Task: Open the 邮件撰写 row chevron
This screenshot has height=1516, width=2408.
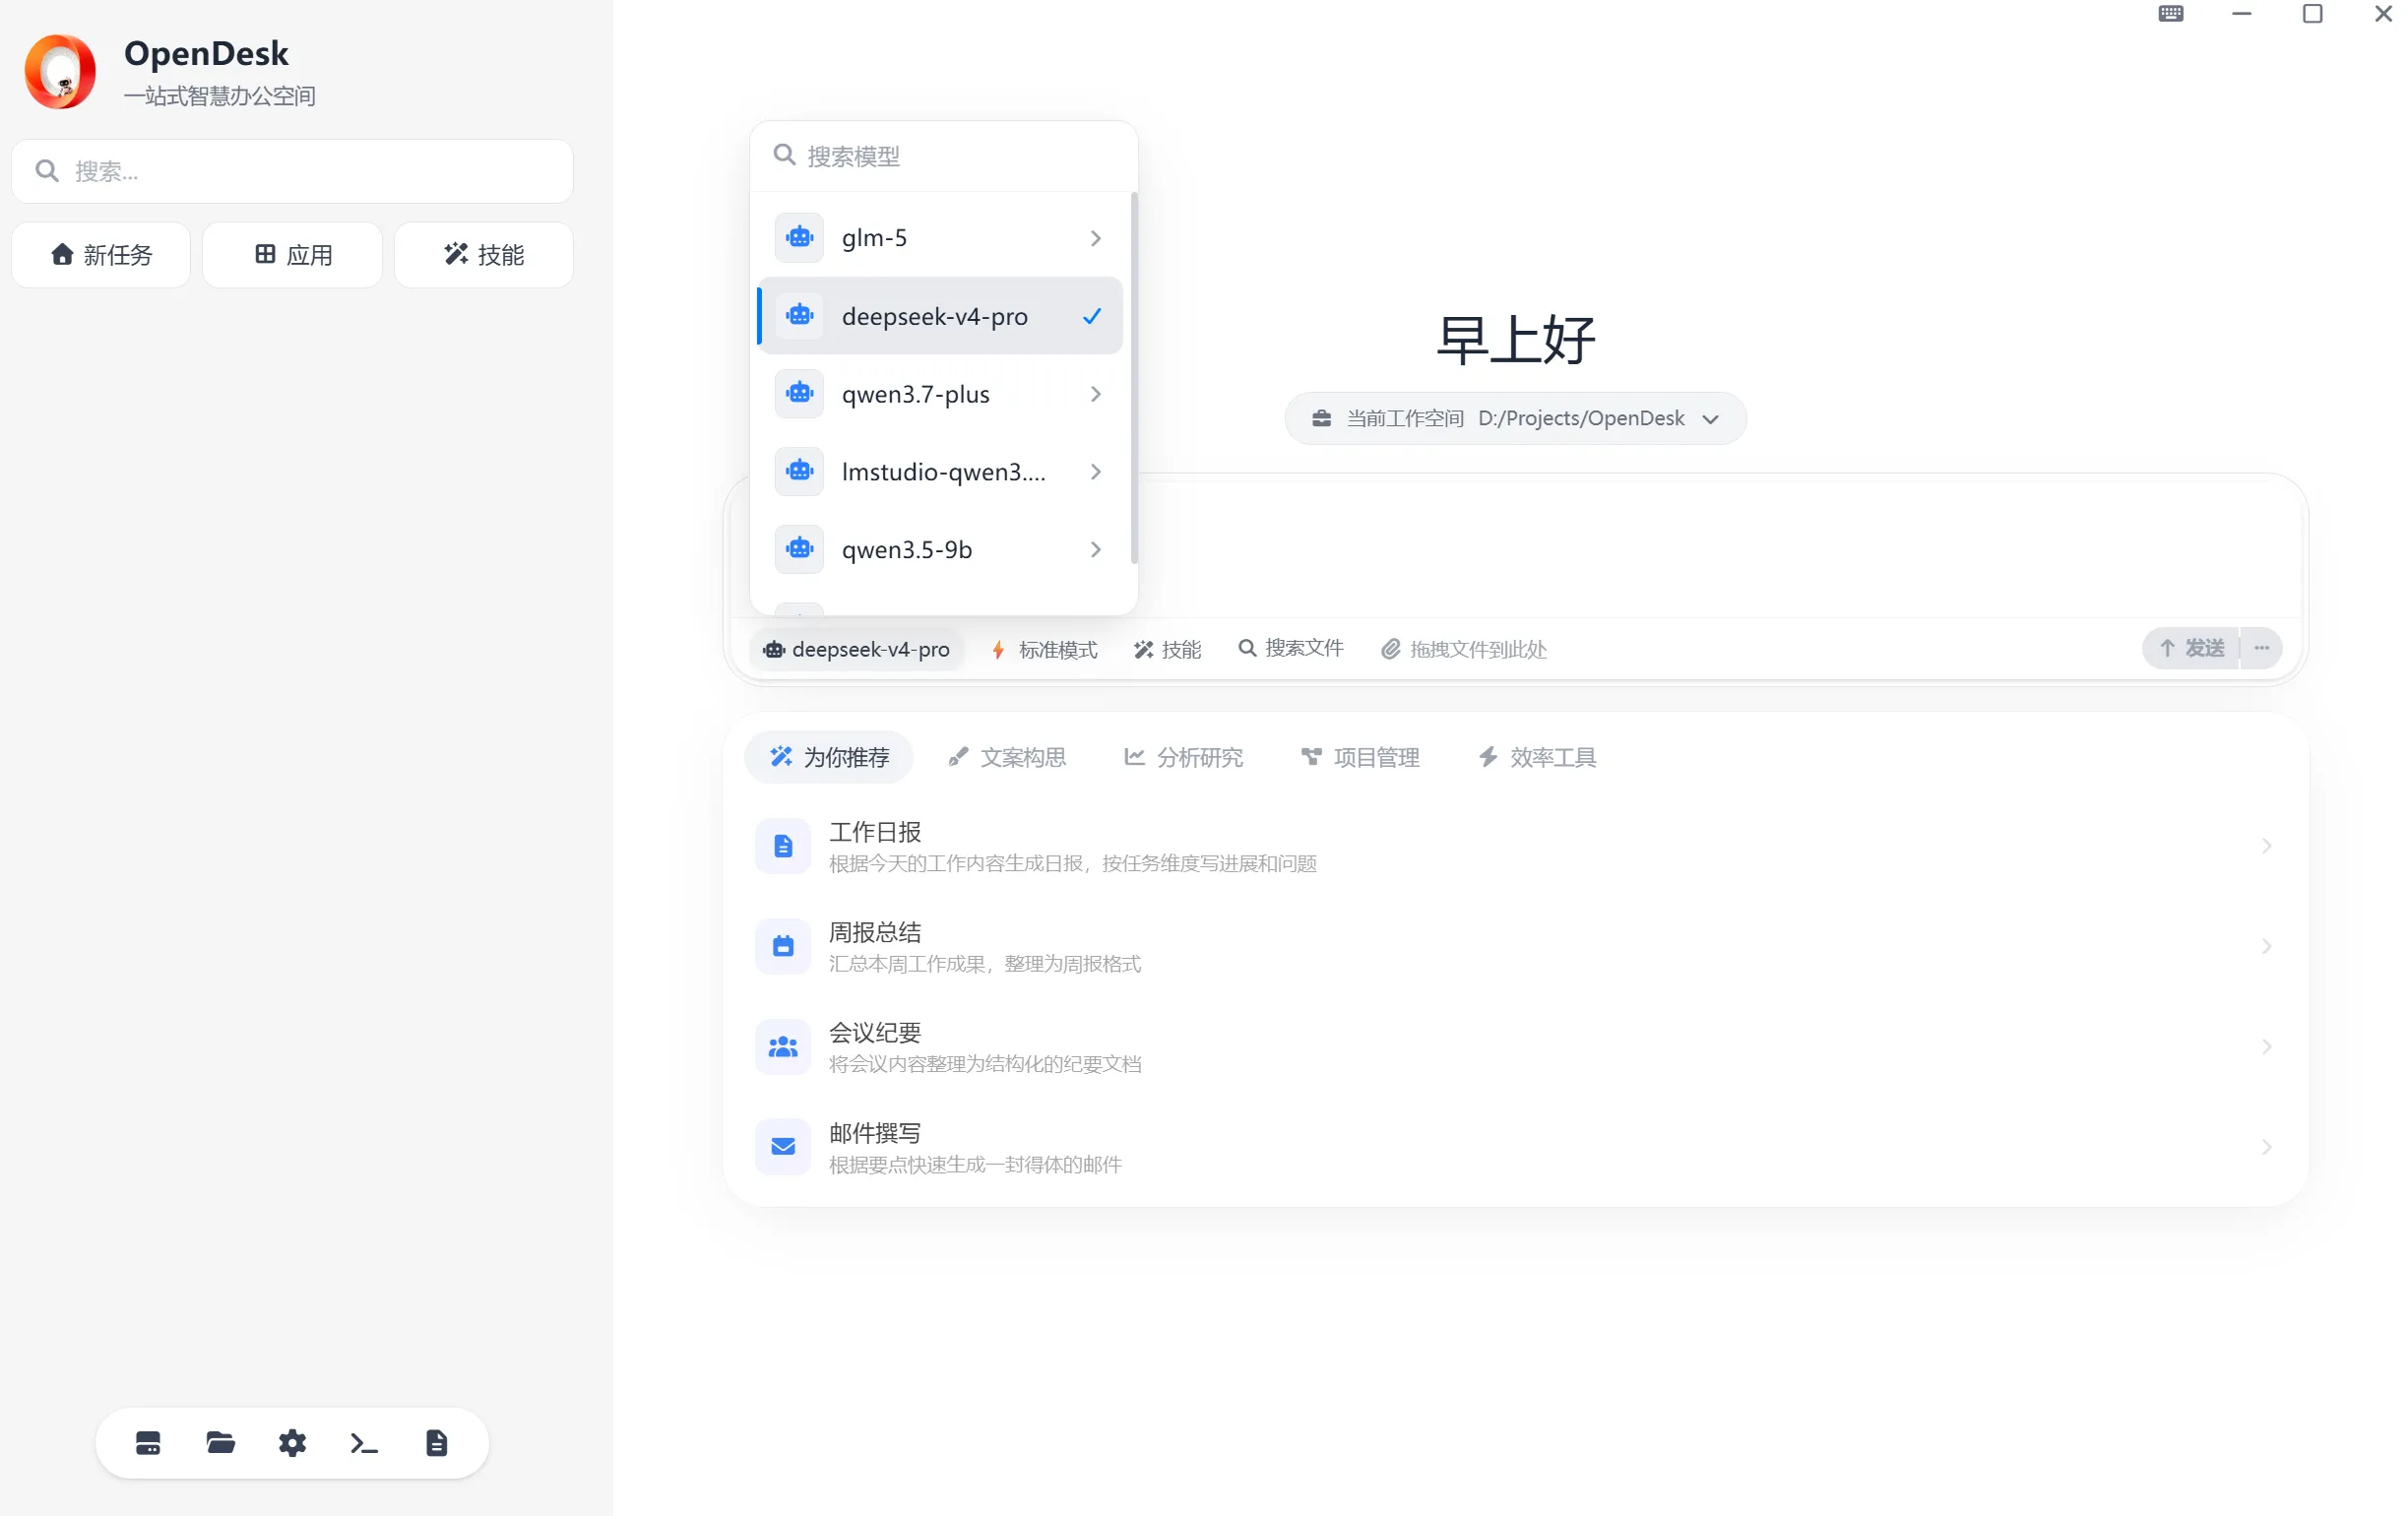Action: click(x=2267, y=1146)
